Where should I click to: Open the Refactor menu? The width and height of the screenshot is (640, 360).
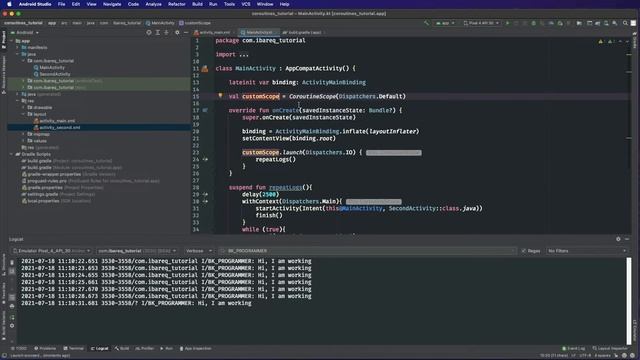tap(177, 4)
